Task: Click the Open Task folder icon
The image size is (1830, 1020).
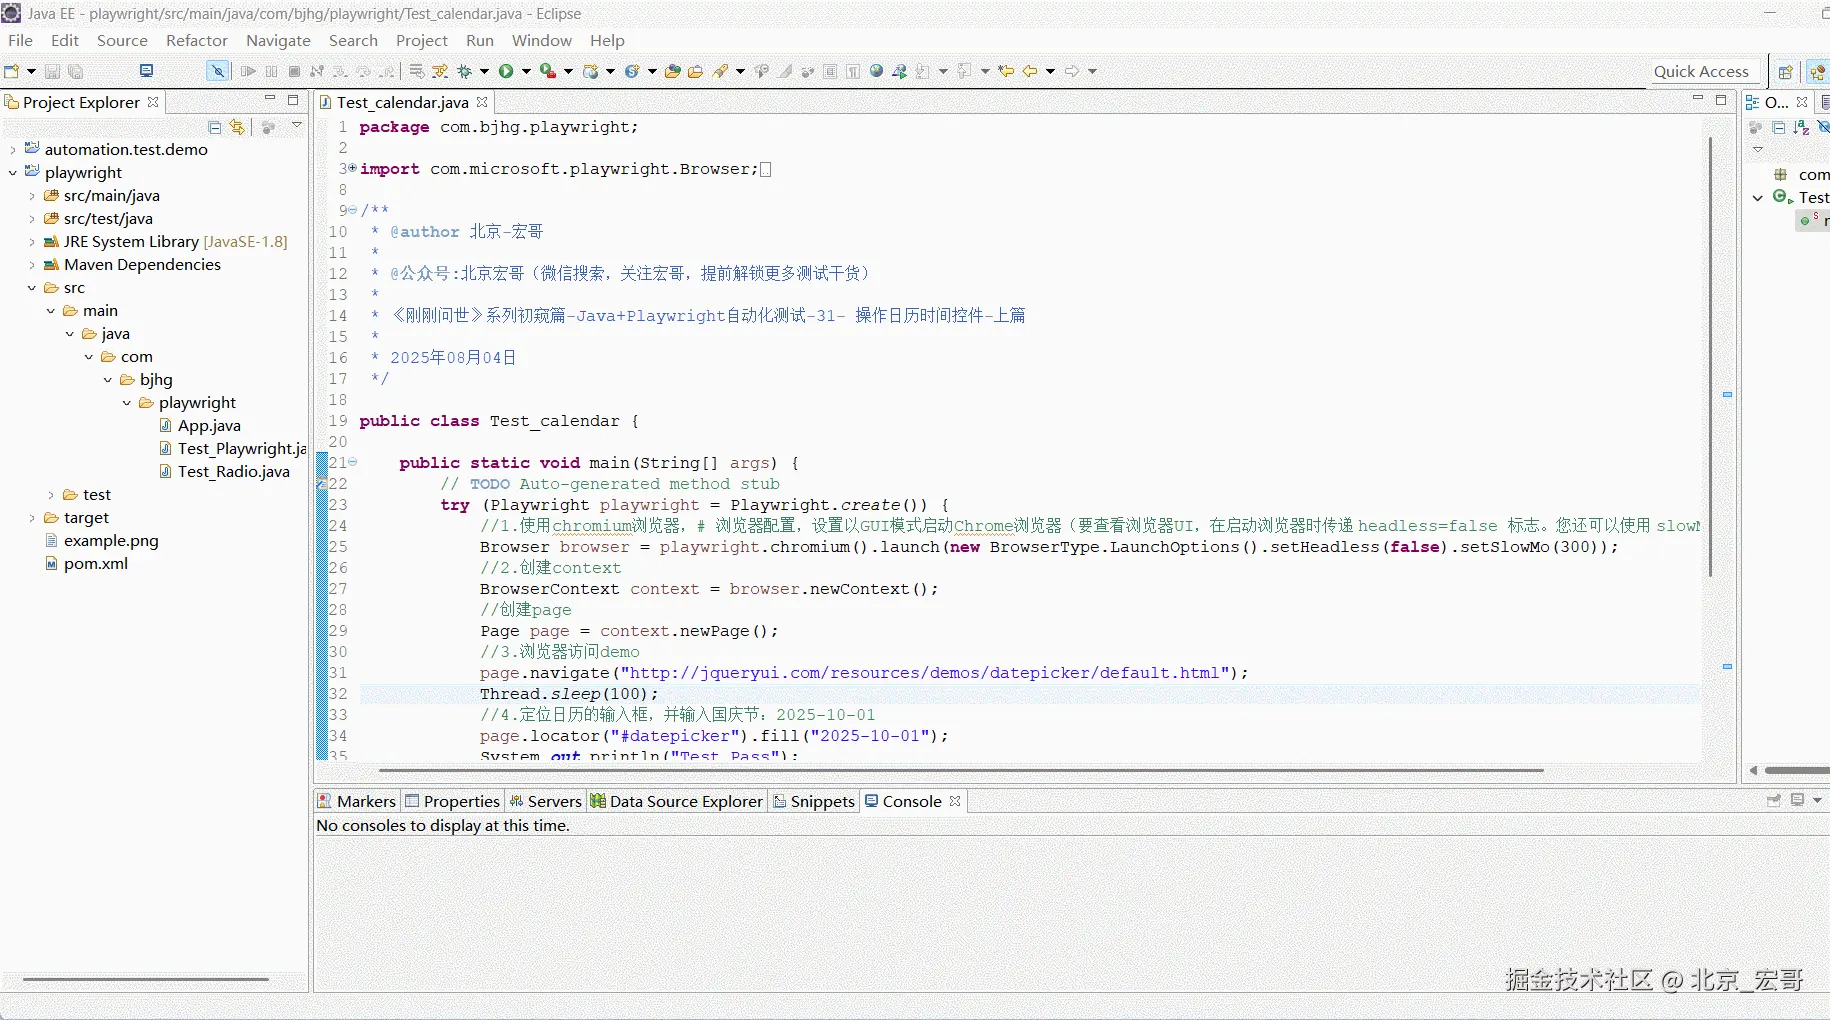Action: (696, 71)
